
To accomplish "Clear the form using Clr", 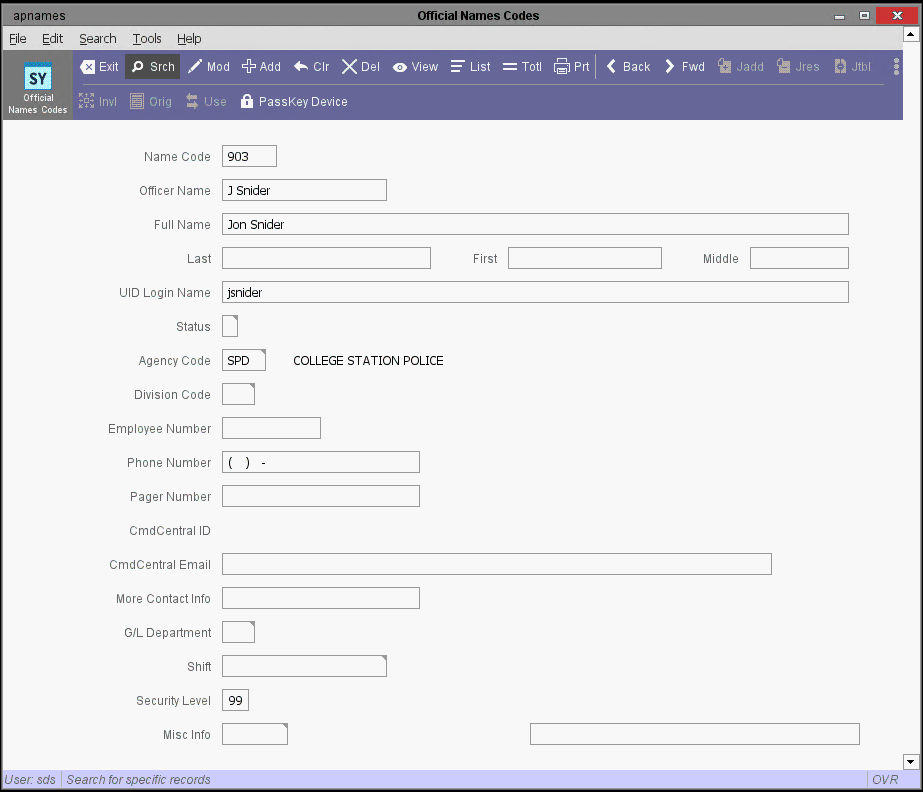I will click(311, 67).
